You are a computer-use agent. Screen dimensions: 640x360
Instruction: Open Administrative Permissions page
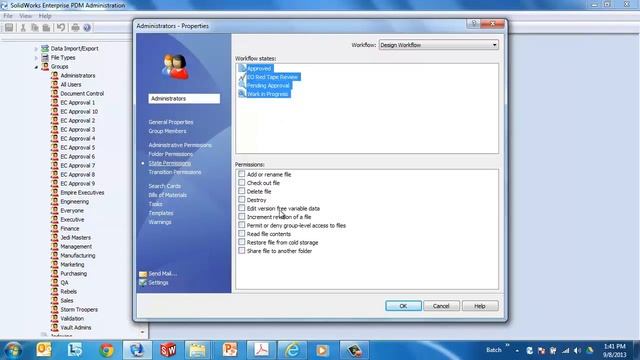[180, 145]
